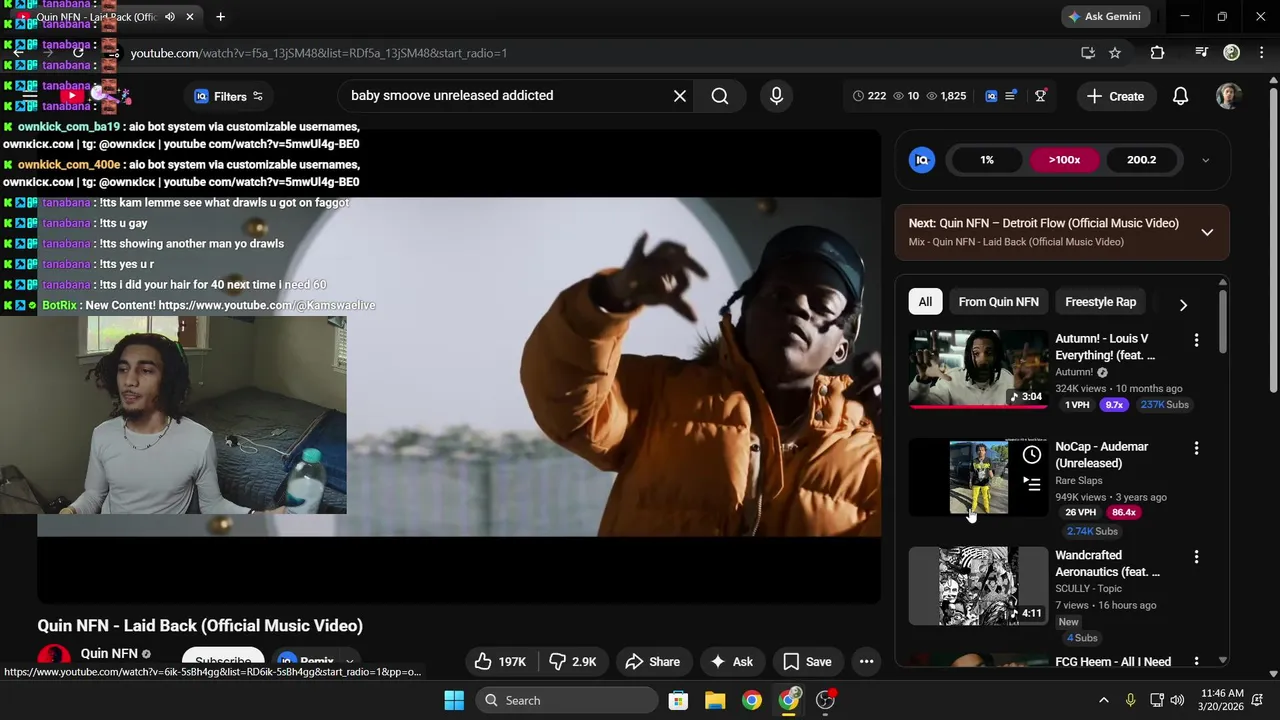Open the Windows Start menu
The width and height of the screenshot is (1280, 720).
(x=454, y=700)
